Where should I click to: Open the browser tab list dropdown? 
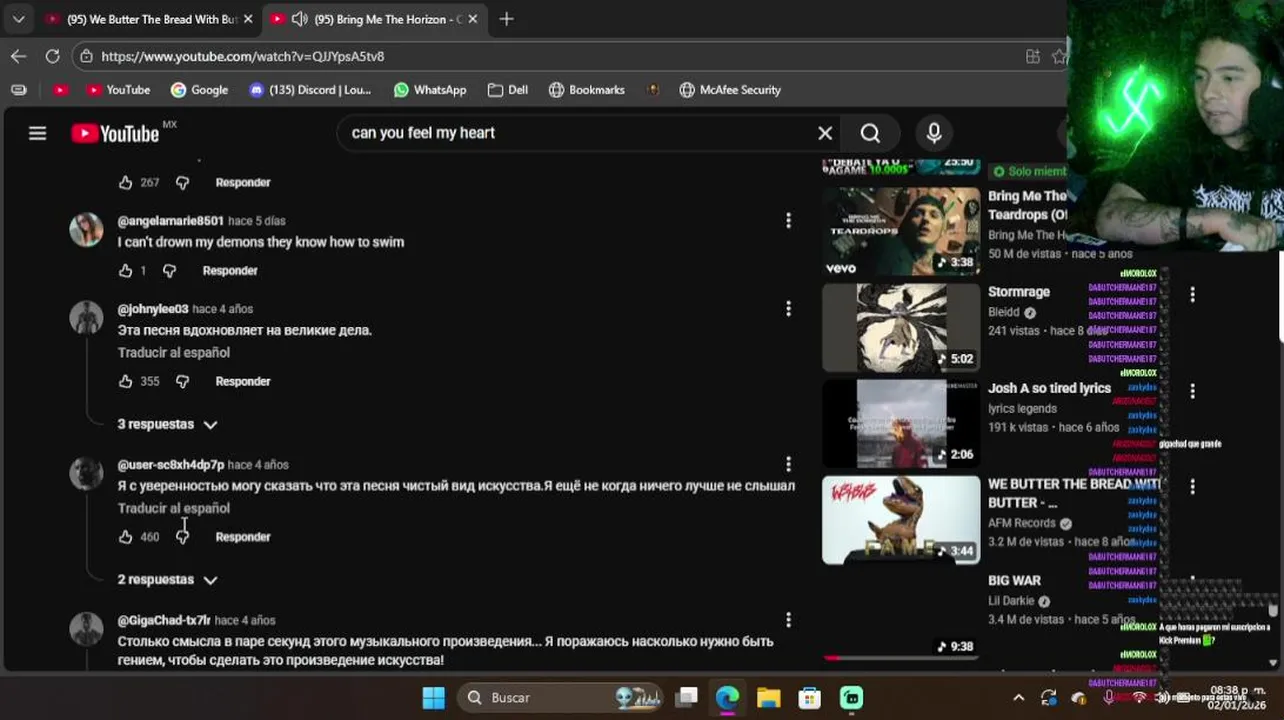(x=18, y=19)
